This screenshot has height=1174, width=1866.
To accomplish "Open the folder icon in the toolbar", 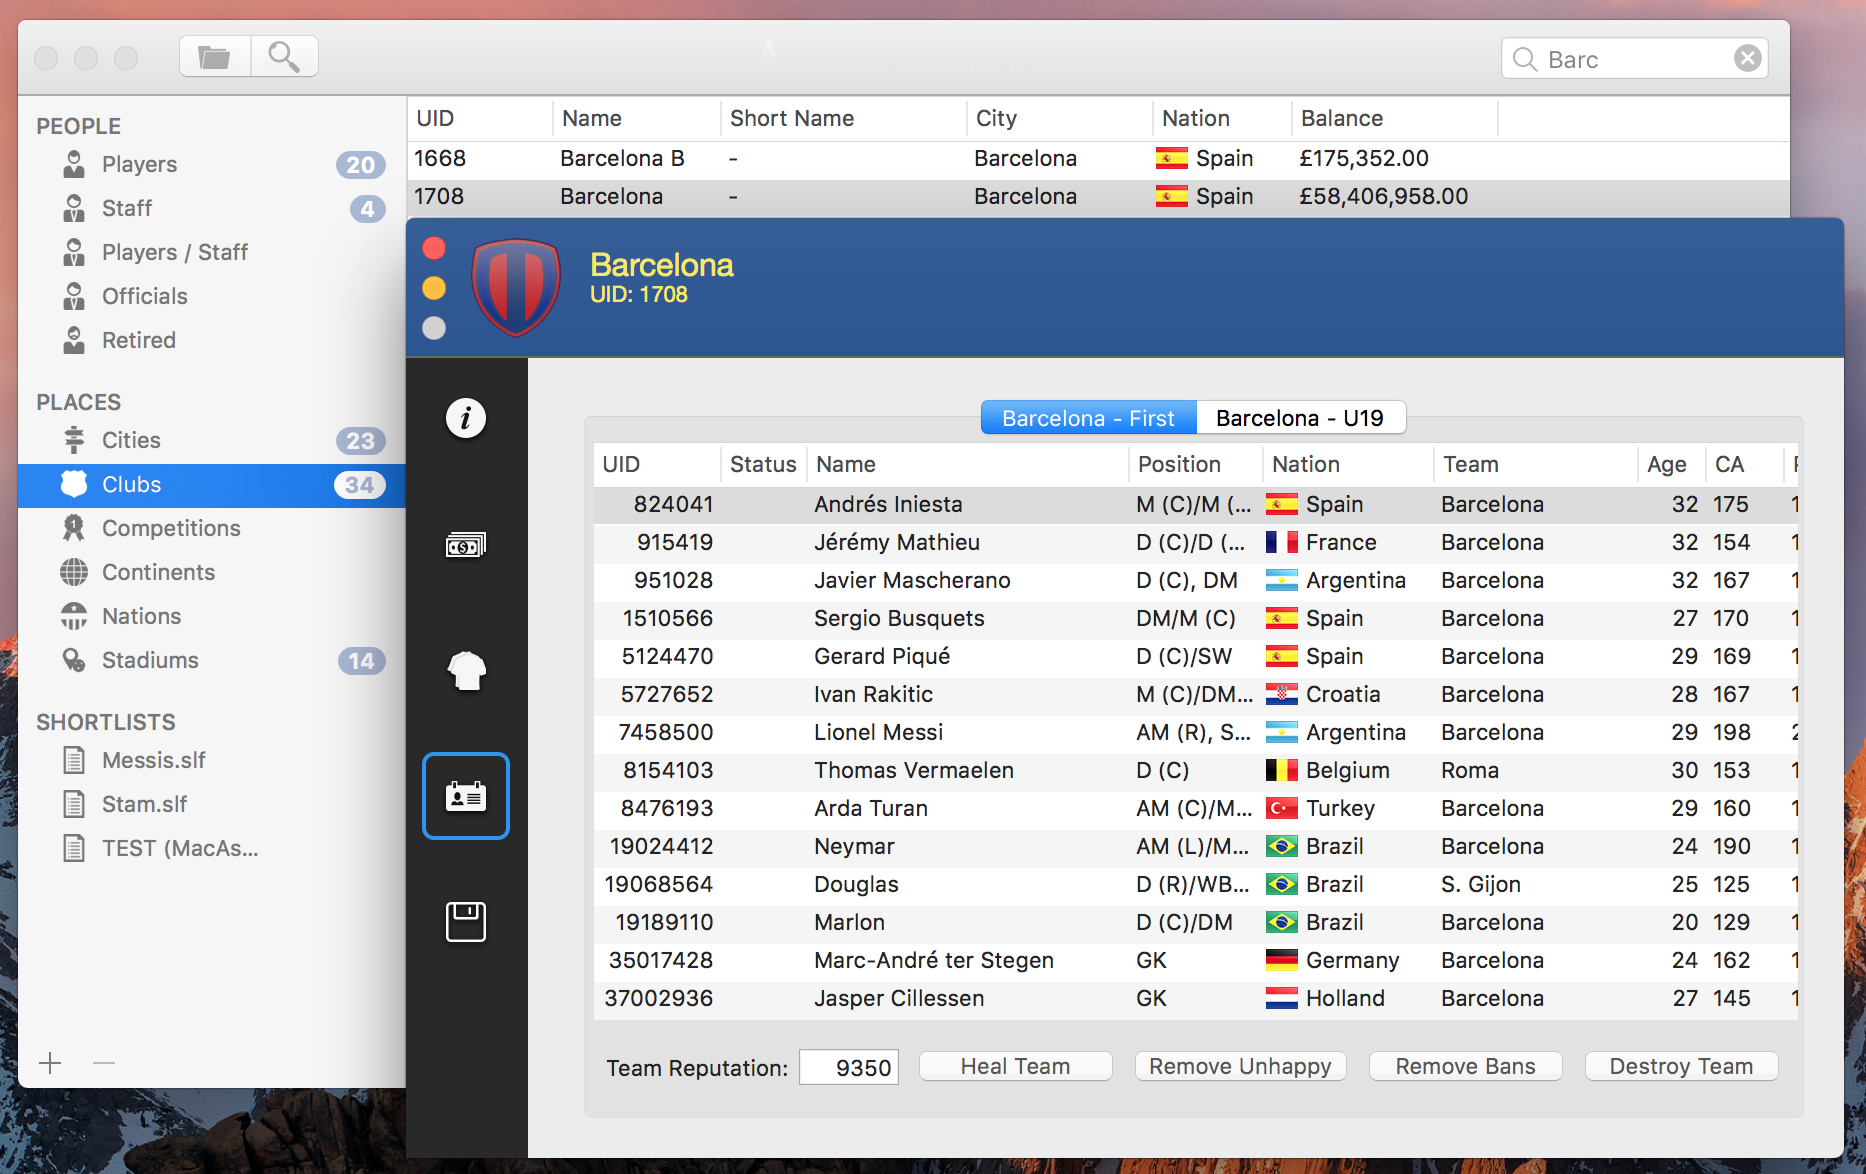I will click(x=214, y=57).
